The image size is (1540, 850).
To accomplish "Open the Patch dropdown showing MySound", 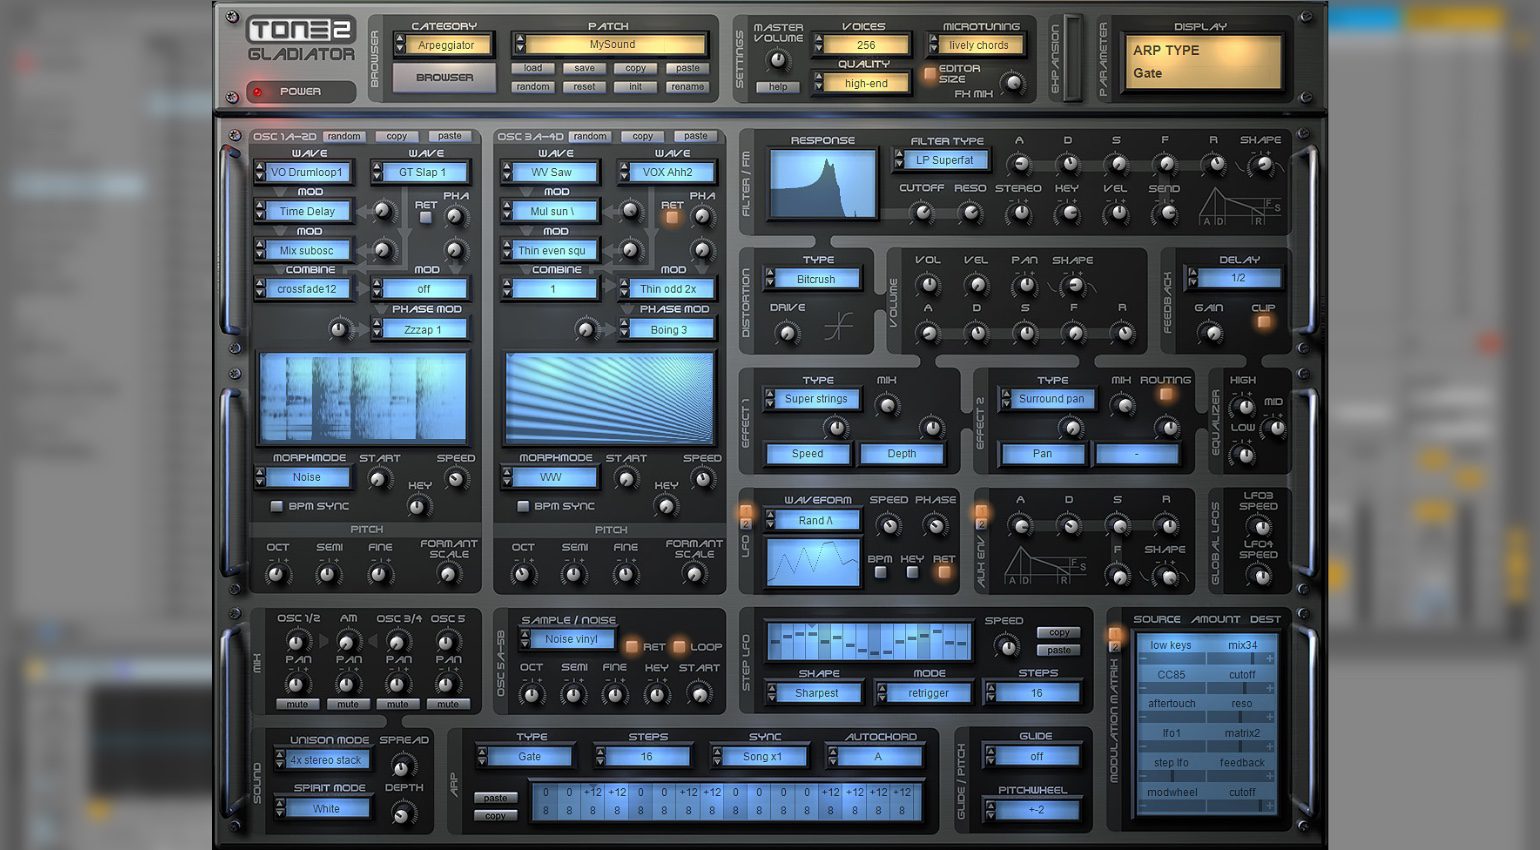I will point(610,45).
